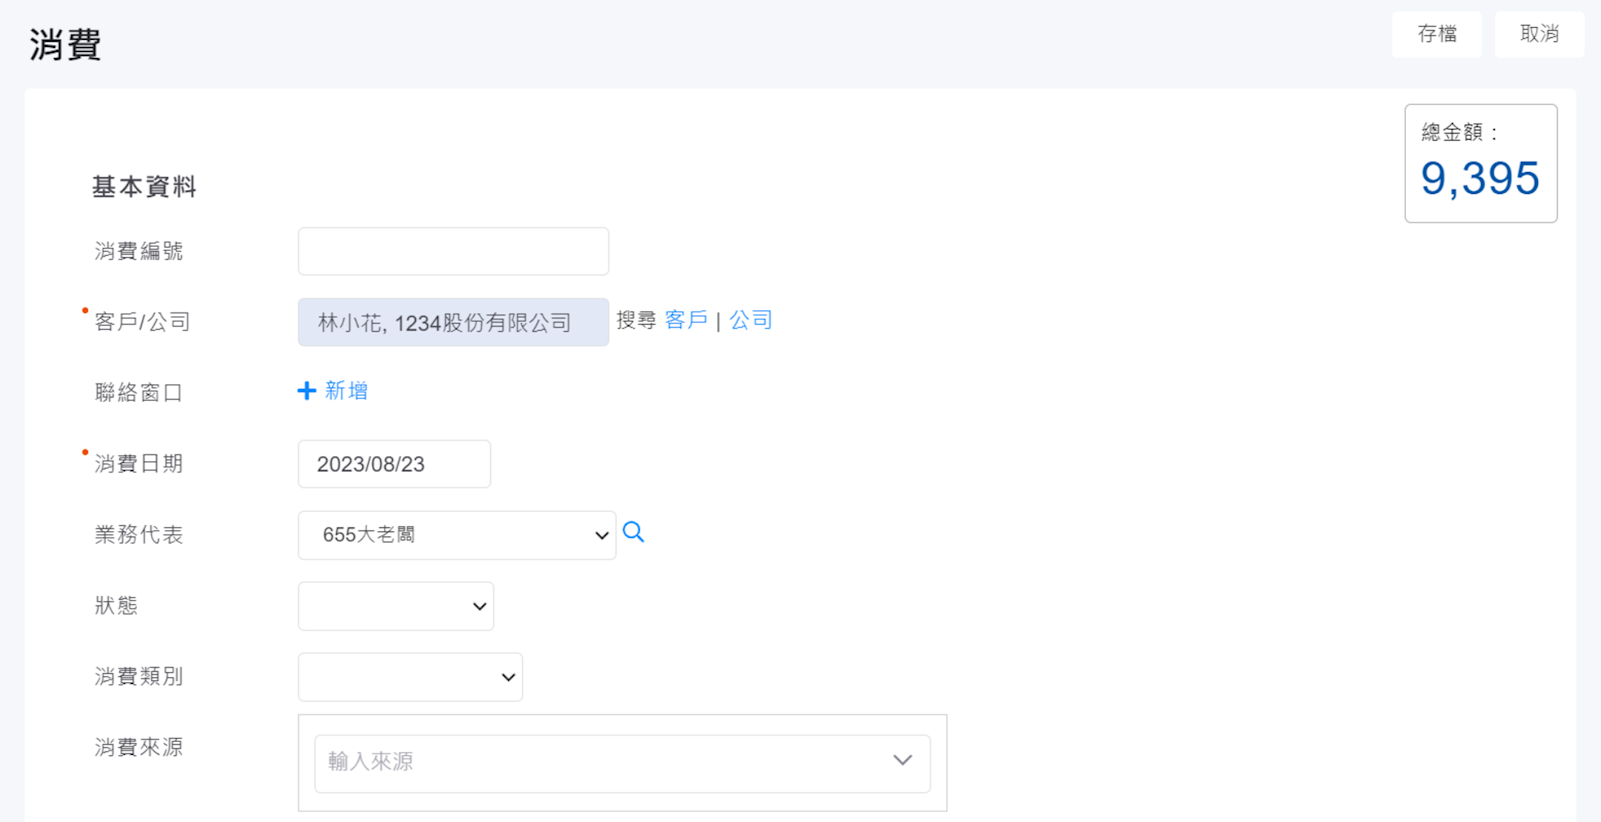Click the 消費日期 required field label
Viewport: 1601px width, 822px height.
tap(139, 464)
